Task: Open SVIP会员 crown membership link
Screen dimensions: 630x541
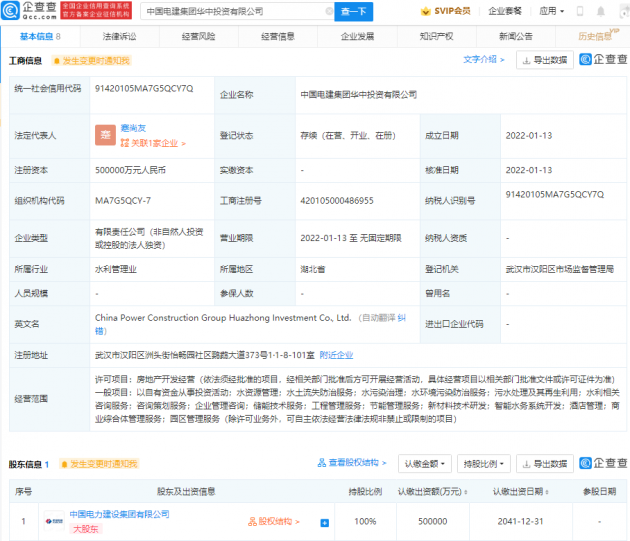Action: point(446,11)
